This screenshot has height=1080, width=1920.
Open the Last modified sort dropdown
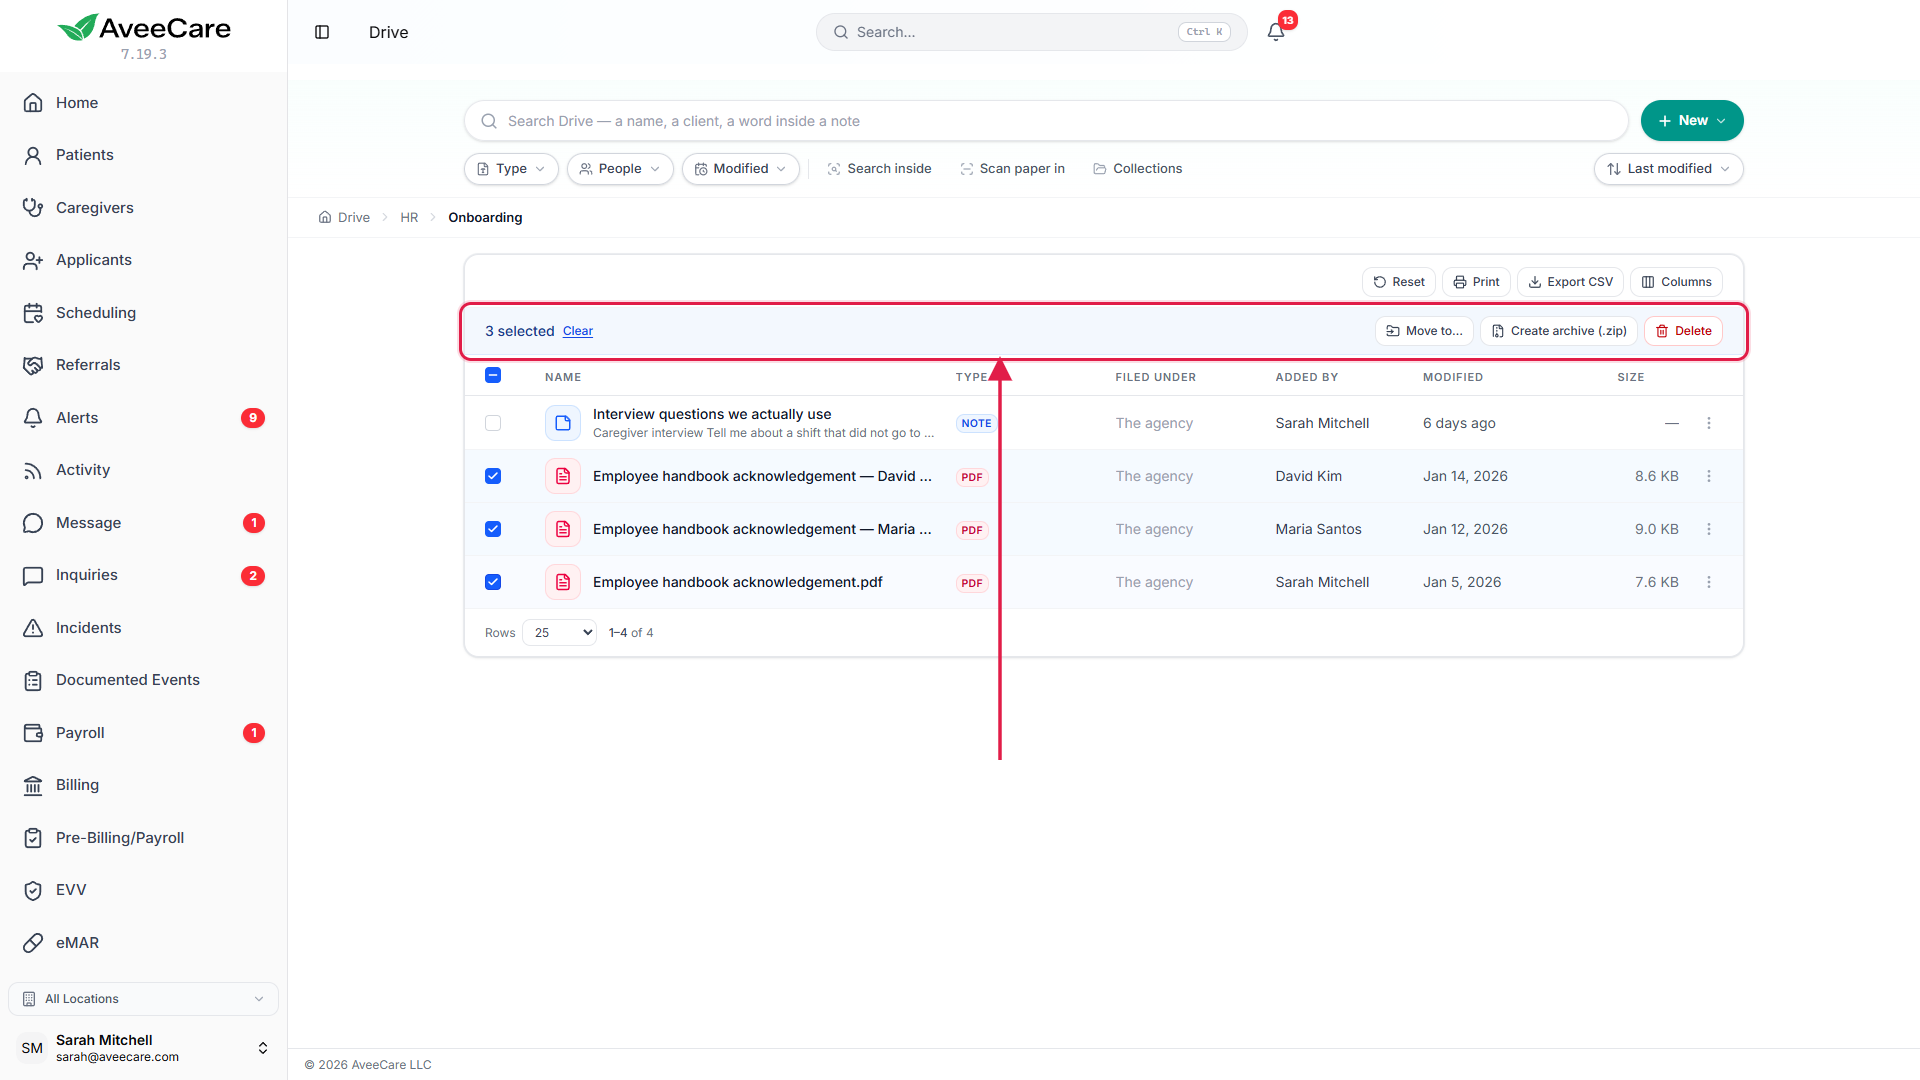(x=1668, y=169)
